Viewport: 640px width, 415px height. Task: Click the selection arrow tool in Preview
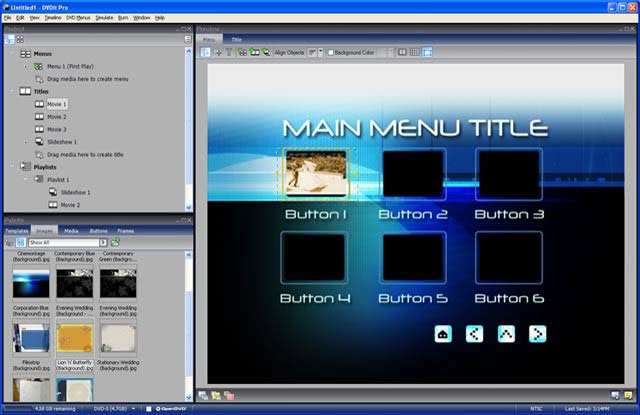[204, 51]
